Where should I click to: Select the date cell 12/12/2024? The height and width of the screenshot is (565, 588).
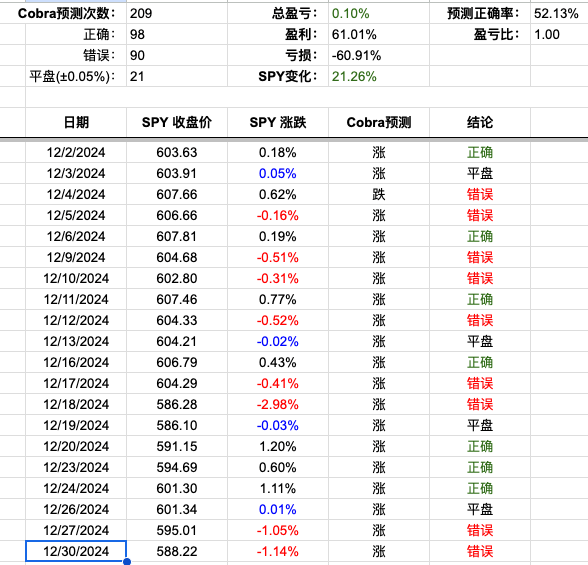pyautogui.click(x=76, y=320)
